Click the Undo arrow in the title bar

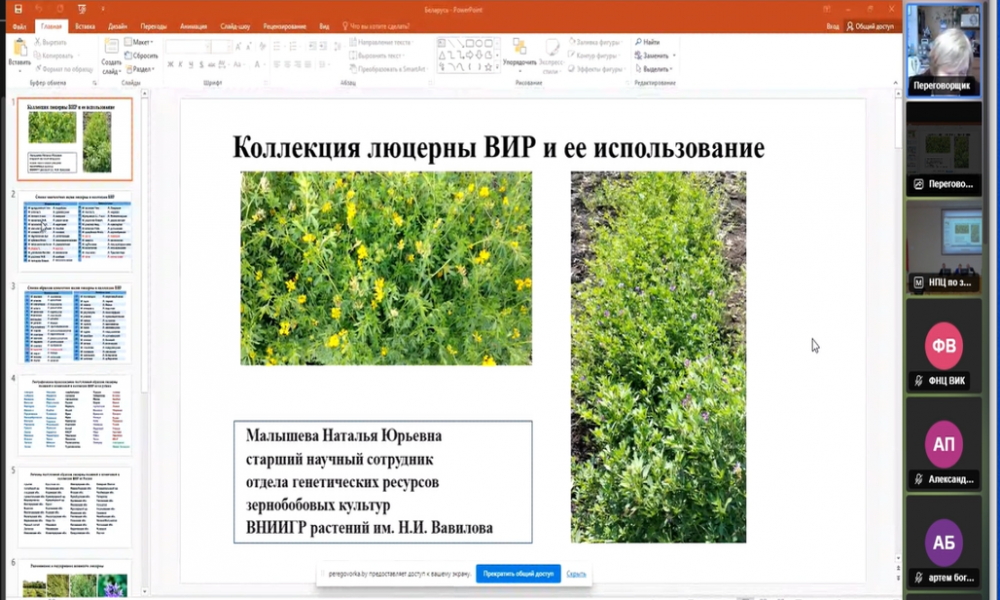tap(39, 9)
